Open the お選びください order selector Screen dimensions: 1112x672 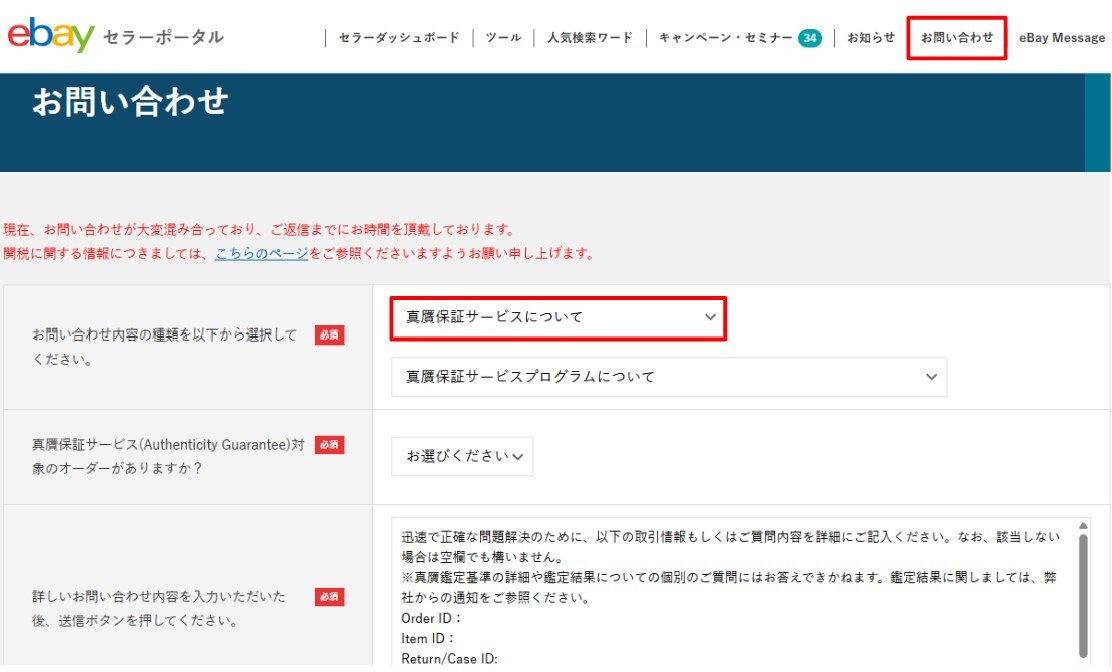pyautogui.click(x=462, y=455)
